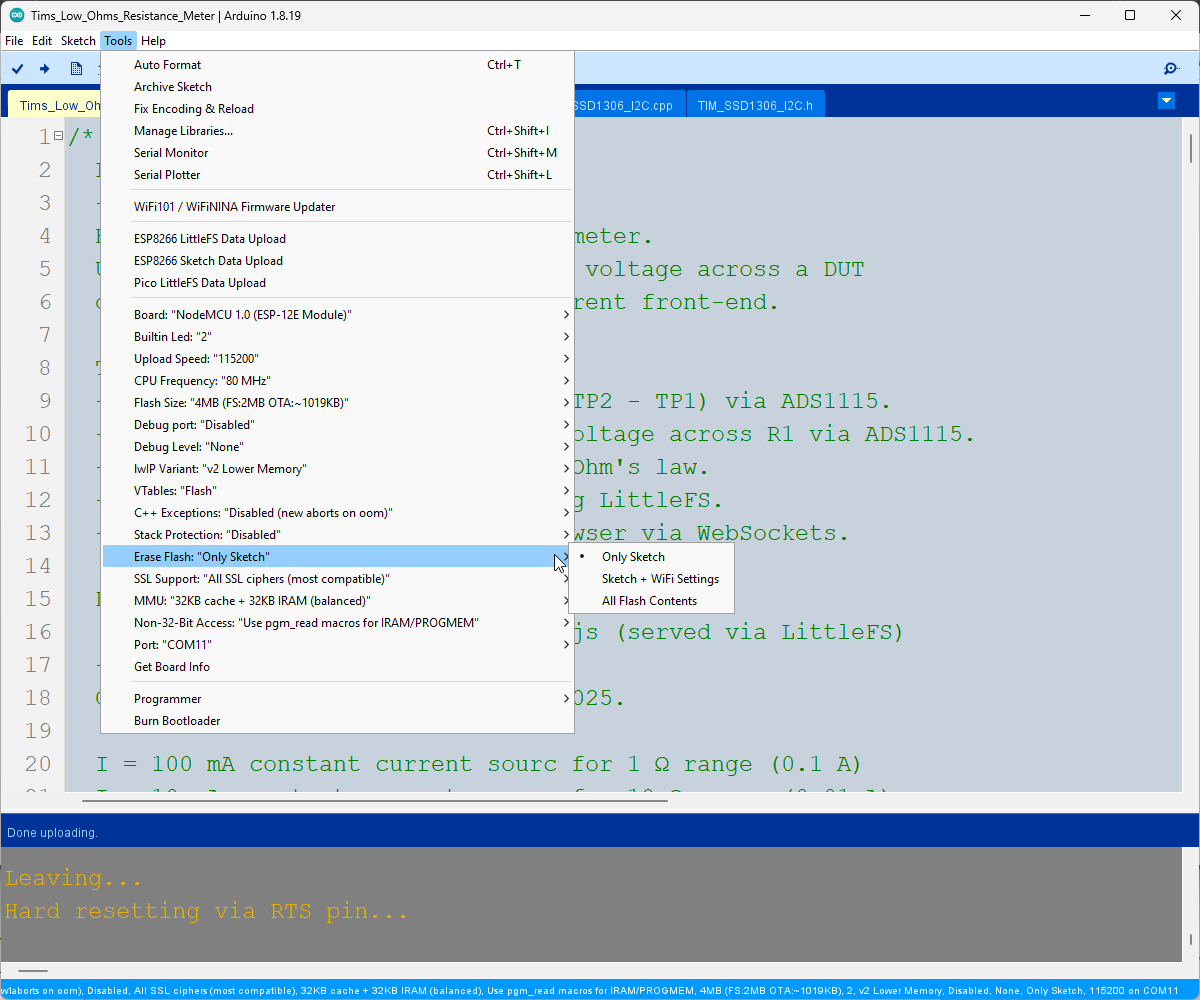Select Fix Encoding & Reload
Image resolution: width=1200 pixels, height=1000 pixels.
tap(338, 109)
